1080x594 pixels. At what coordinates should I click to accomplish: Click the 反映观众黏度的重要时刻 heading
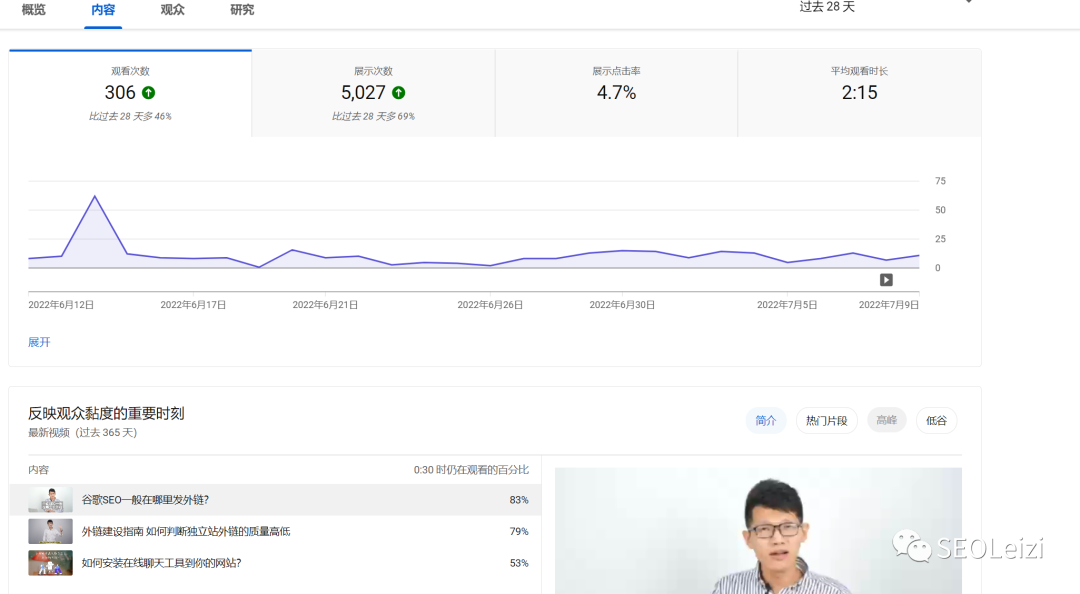(106, 413)
